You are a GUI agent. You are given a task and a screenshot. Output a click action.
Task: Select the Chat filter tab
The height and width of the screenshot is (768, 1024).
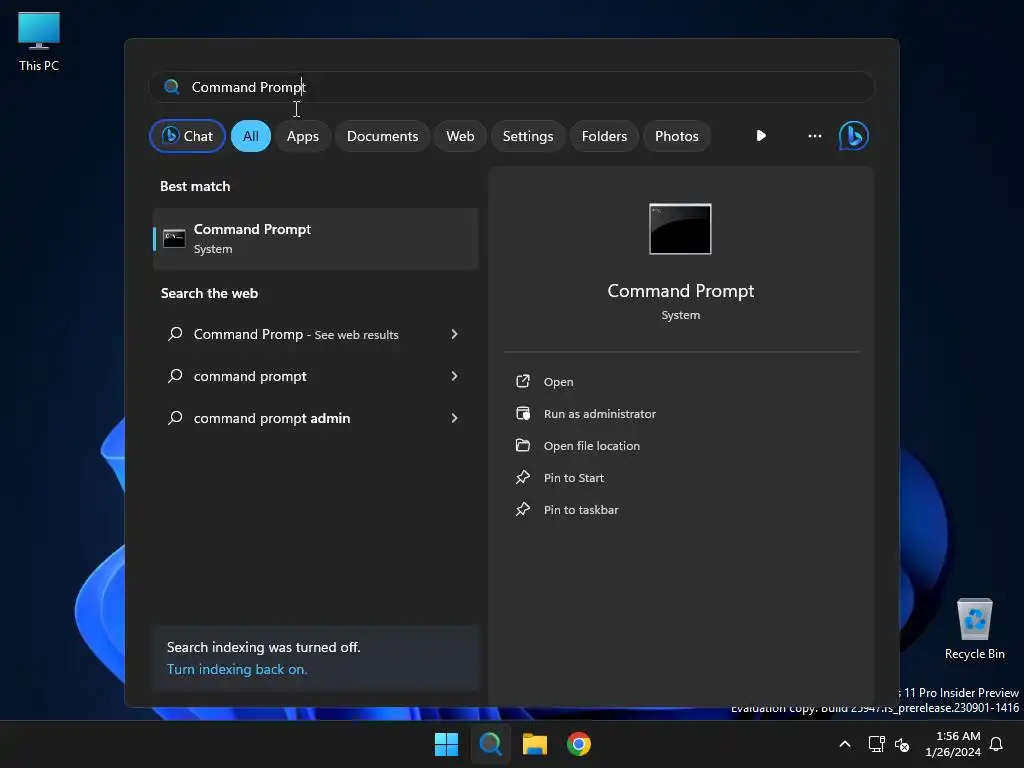pos(187,136)
